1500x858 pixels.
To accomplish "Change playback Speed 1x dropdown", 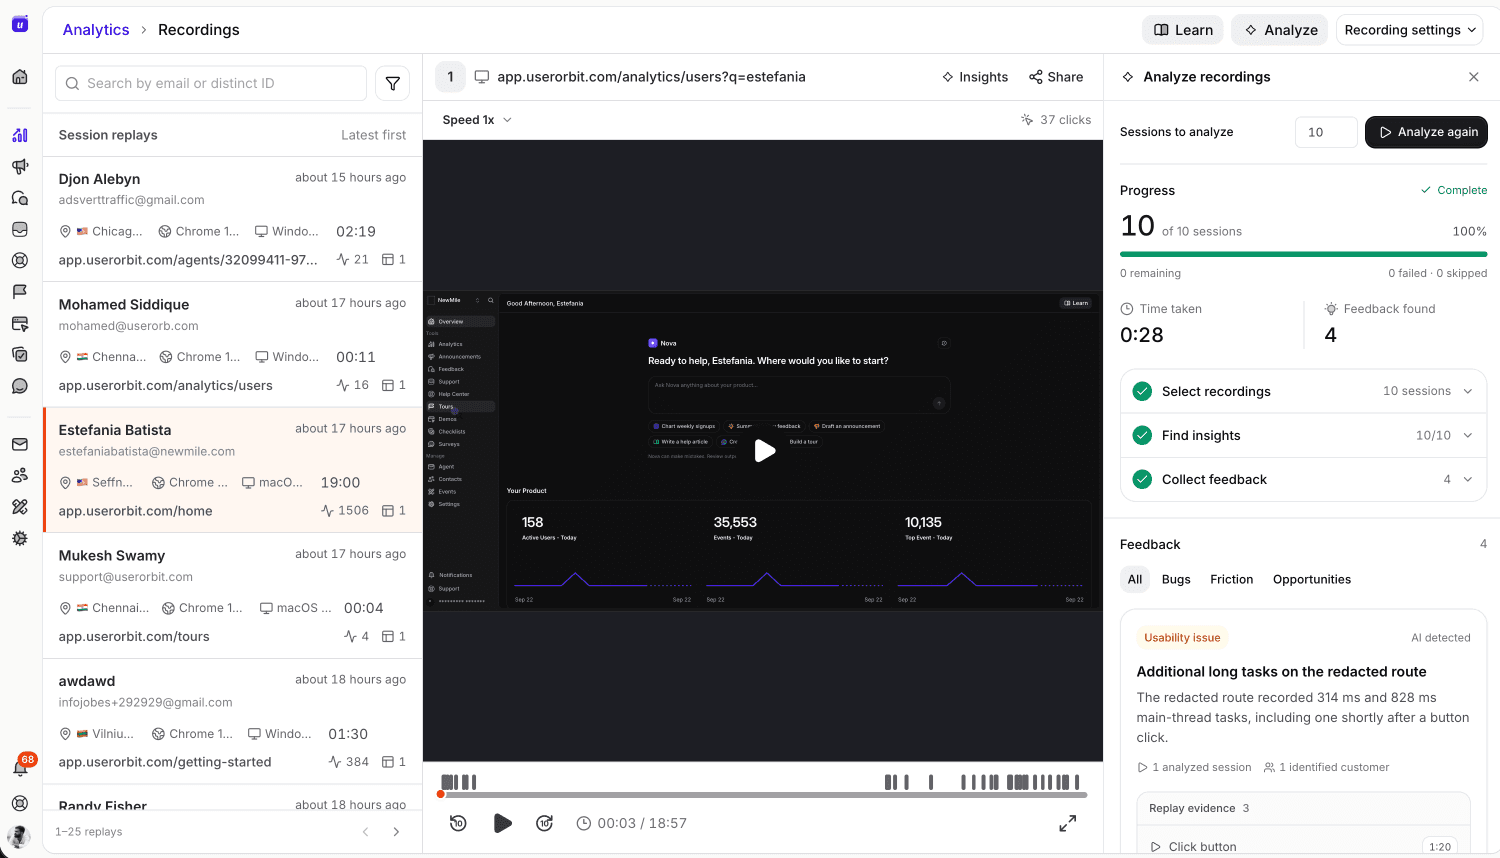I will pyautogui.click(x=477, y=120).
